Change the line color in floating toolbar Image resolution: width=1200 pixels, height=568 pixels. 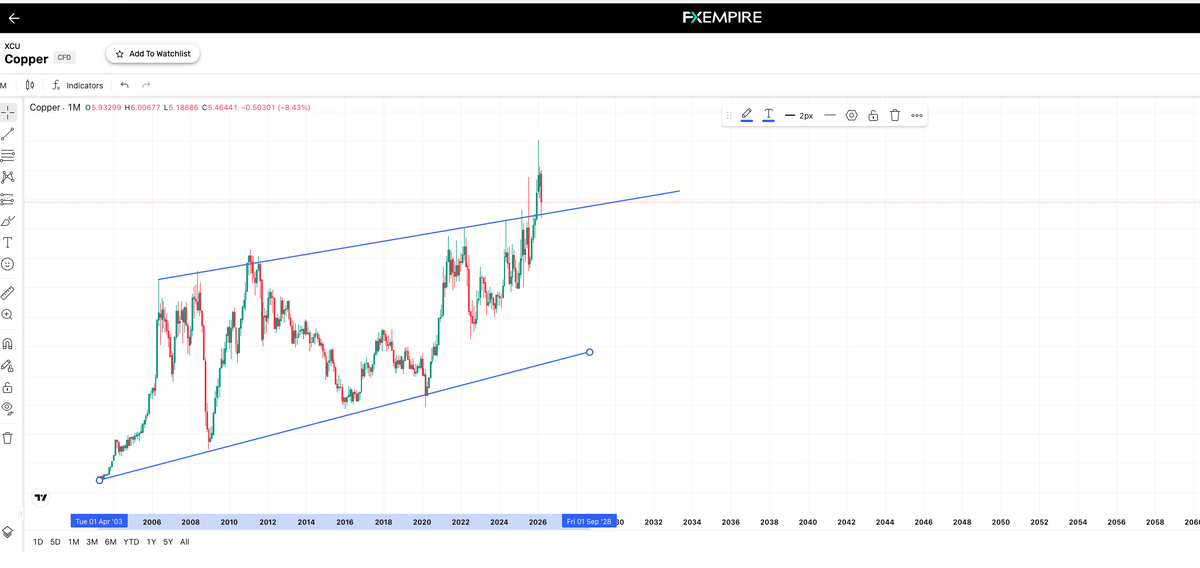pos(747,115)
